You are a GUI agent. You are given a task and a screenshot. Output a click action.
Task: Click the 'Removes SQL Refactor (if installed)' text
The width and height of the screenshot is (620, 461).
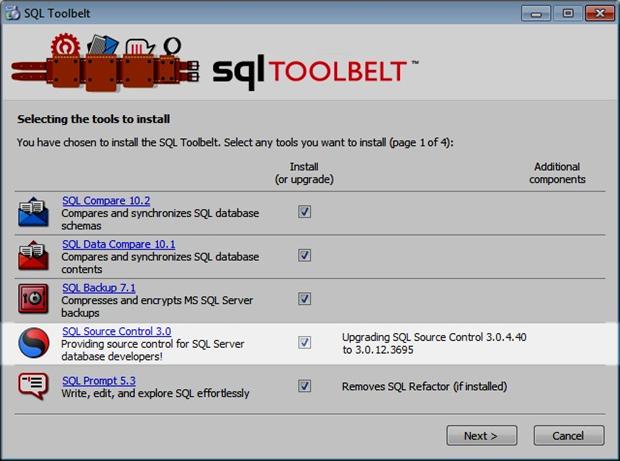(424, 386)
